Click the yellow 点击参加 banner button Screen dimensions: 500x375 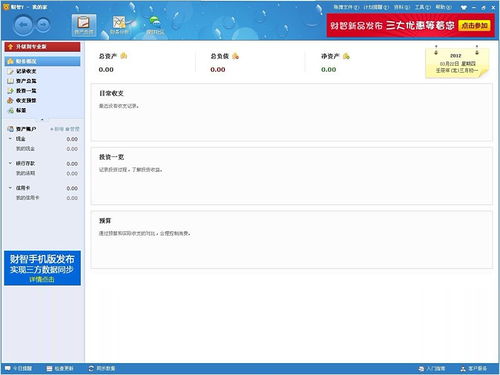(474, 25)
